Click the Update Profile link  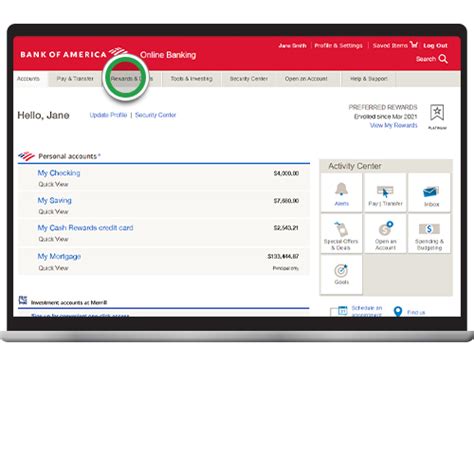coord(108,115)
